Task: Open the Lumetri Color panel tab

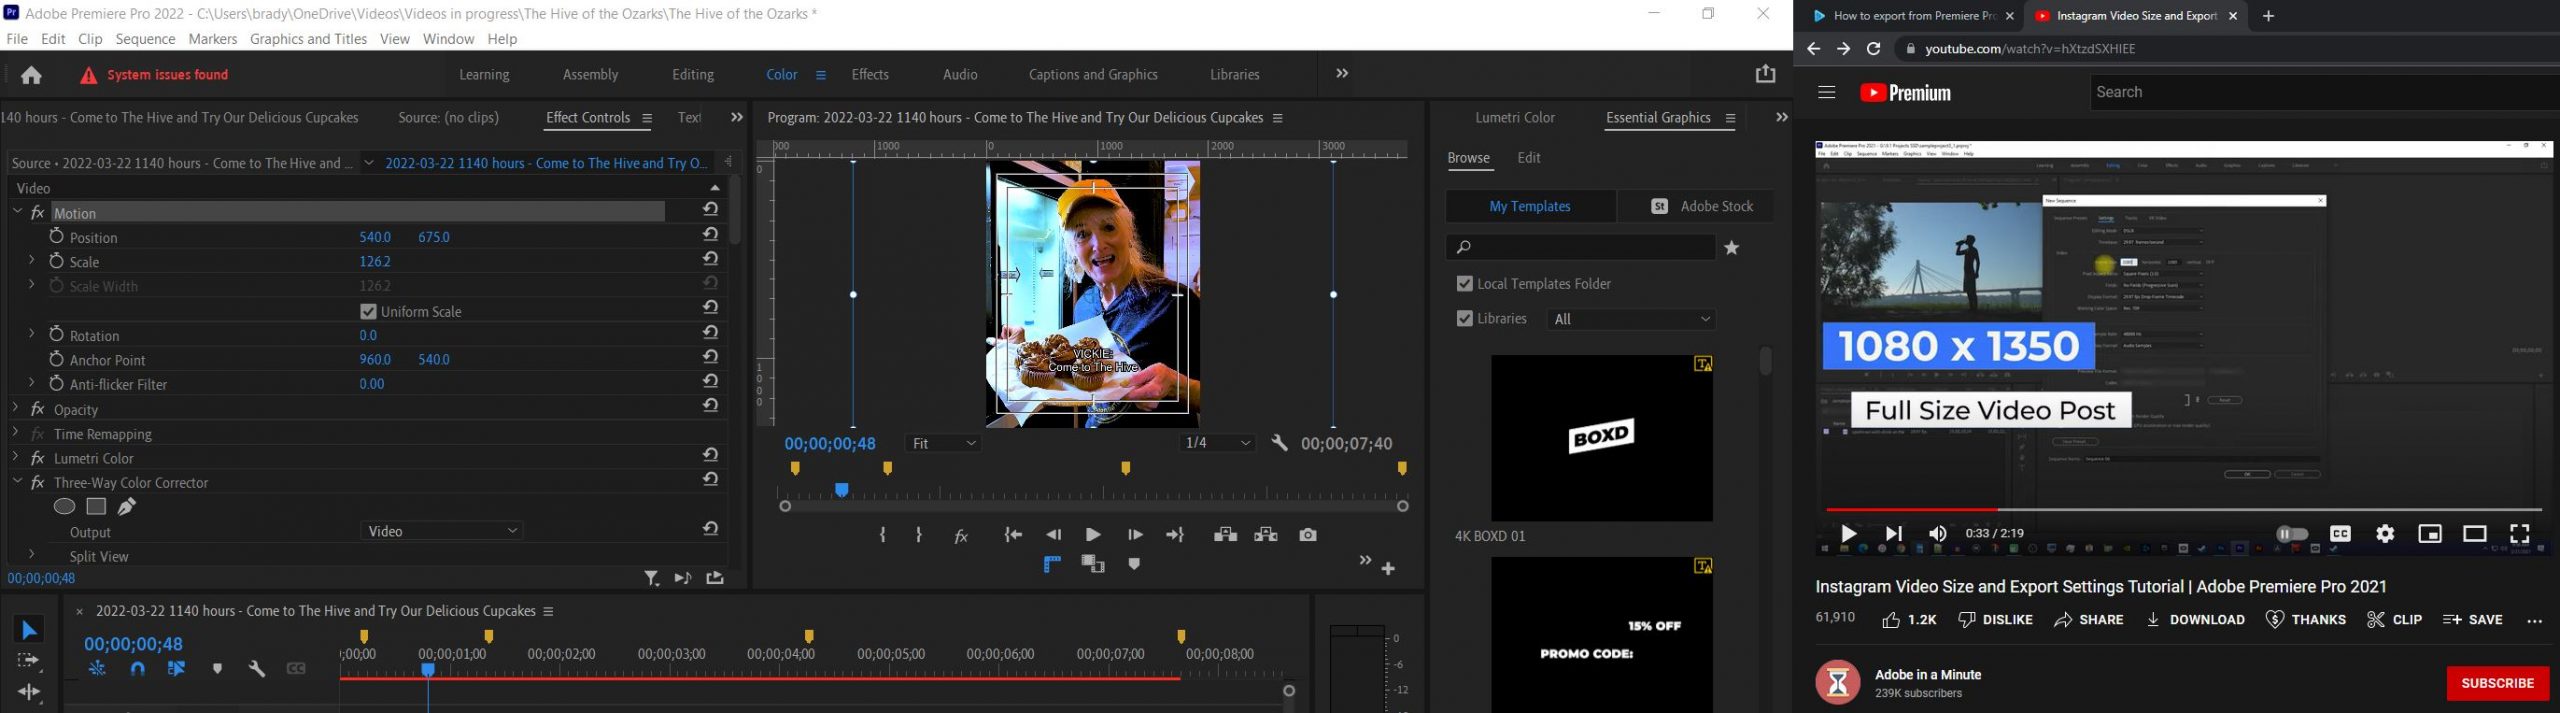Action: click(x=1515, y=117)
